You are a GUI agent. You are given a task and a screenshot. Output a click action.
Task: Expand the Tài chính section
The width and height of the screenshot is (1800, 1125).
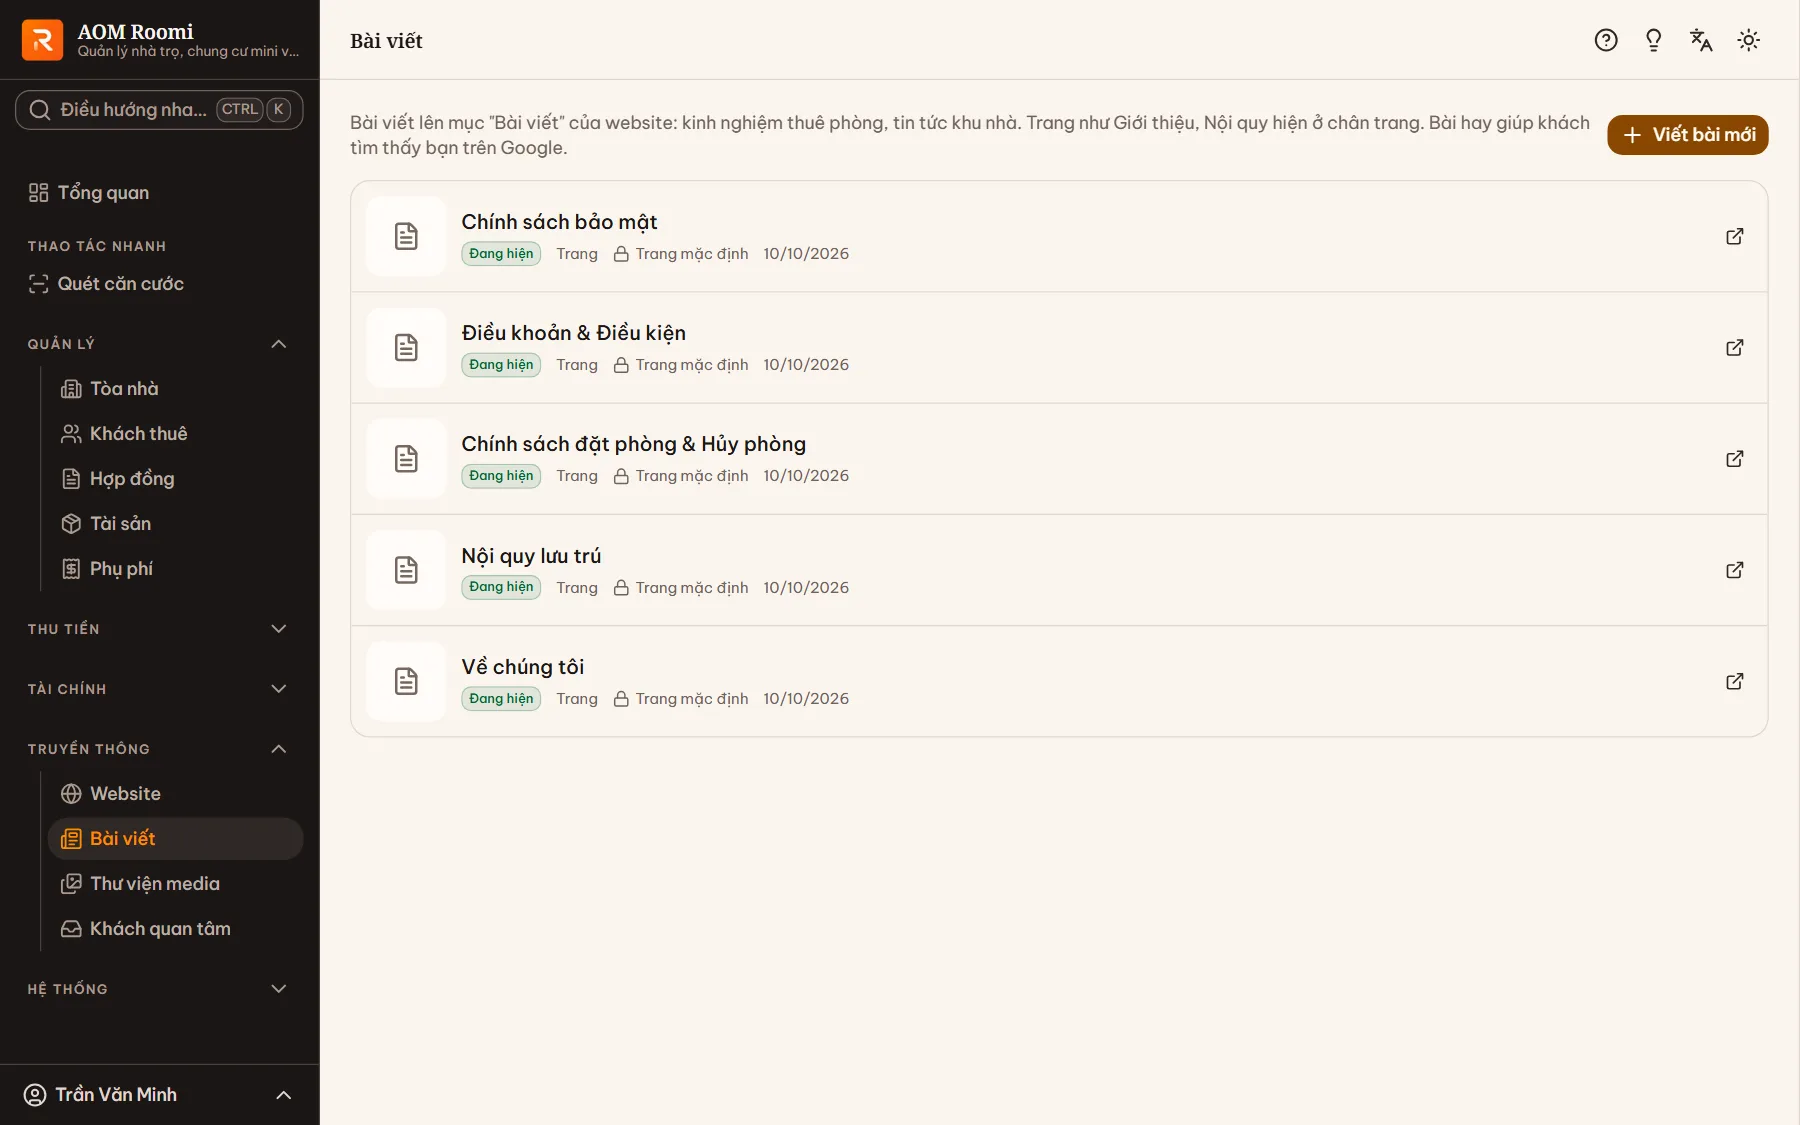coord(159,689)
